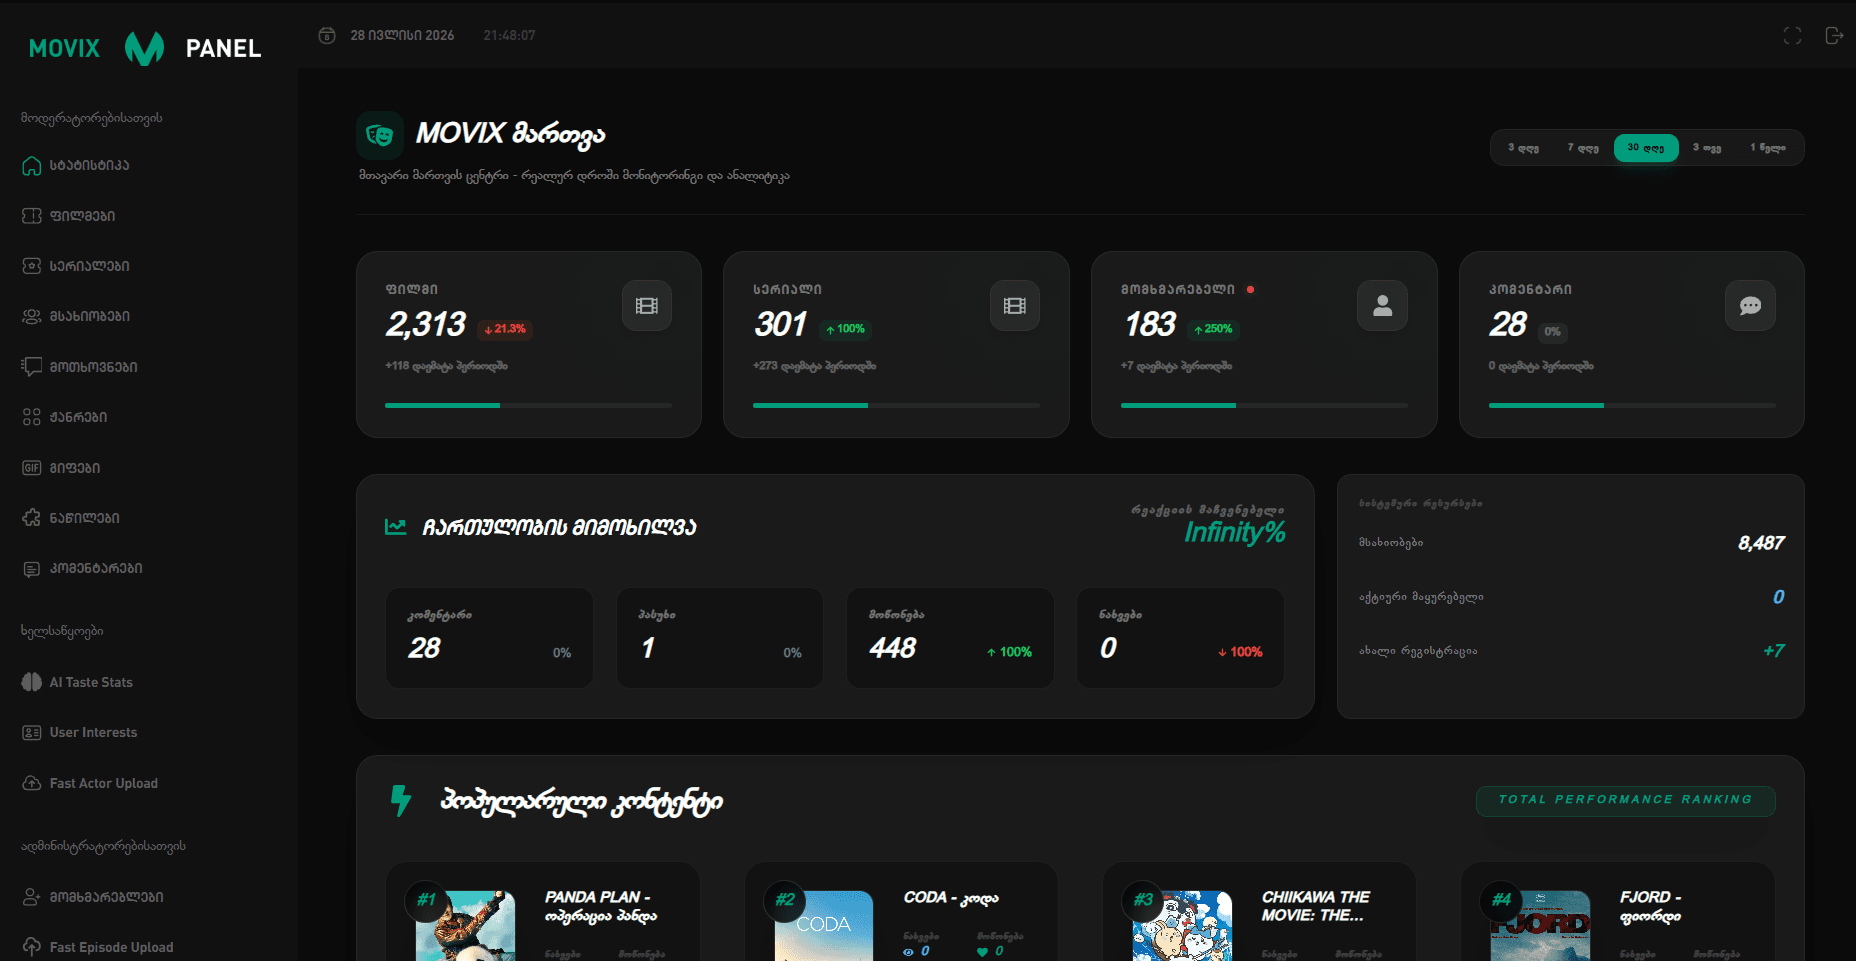Click user icon in მომხმარებელი card

[x=1383, y=306]
